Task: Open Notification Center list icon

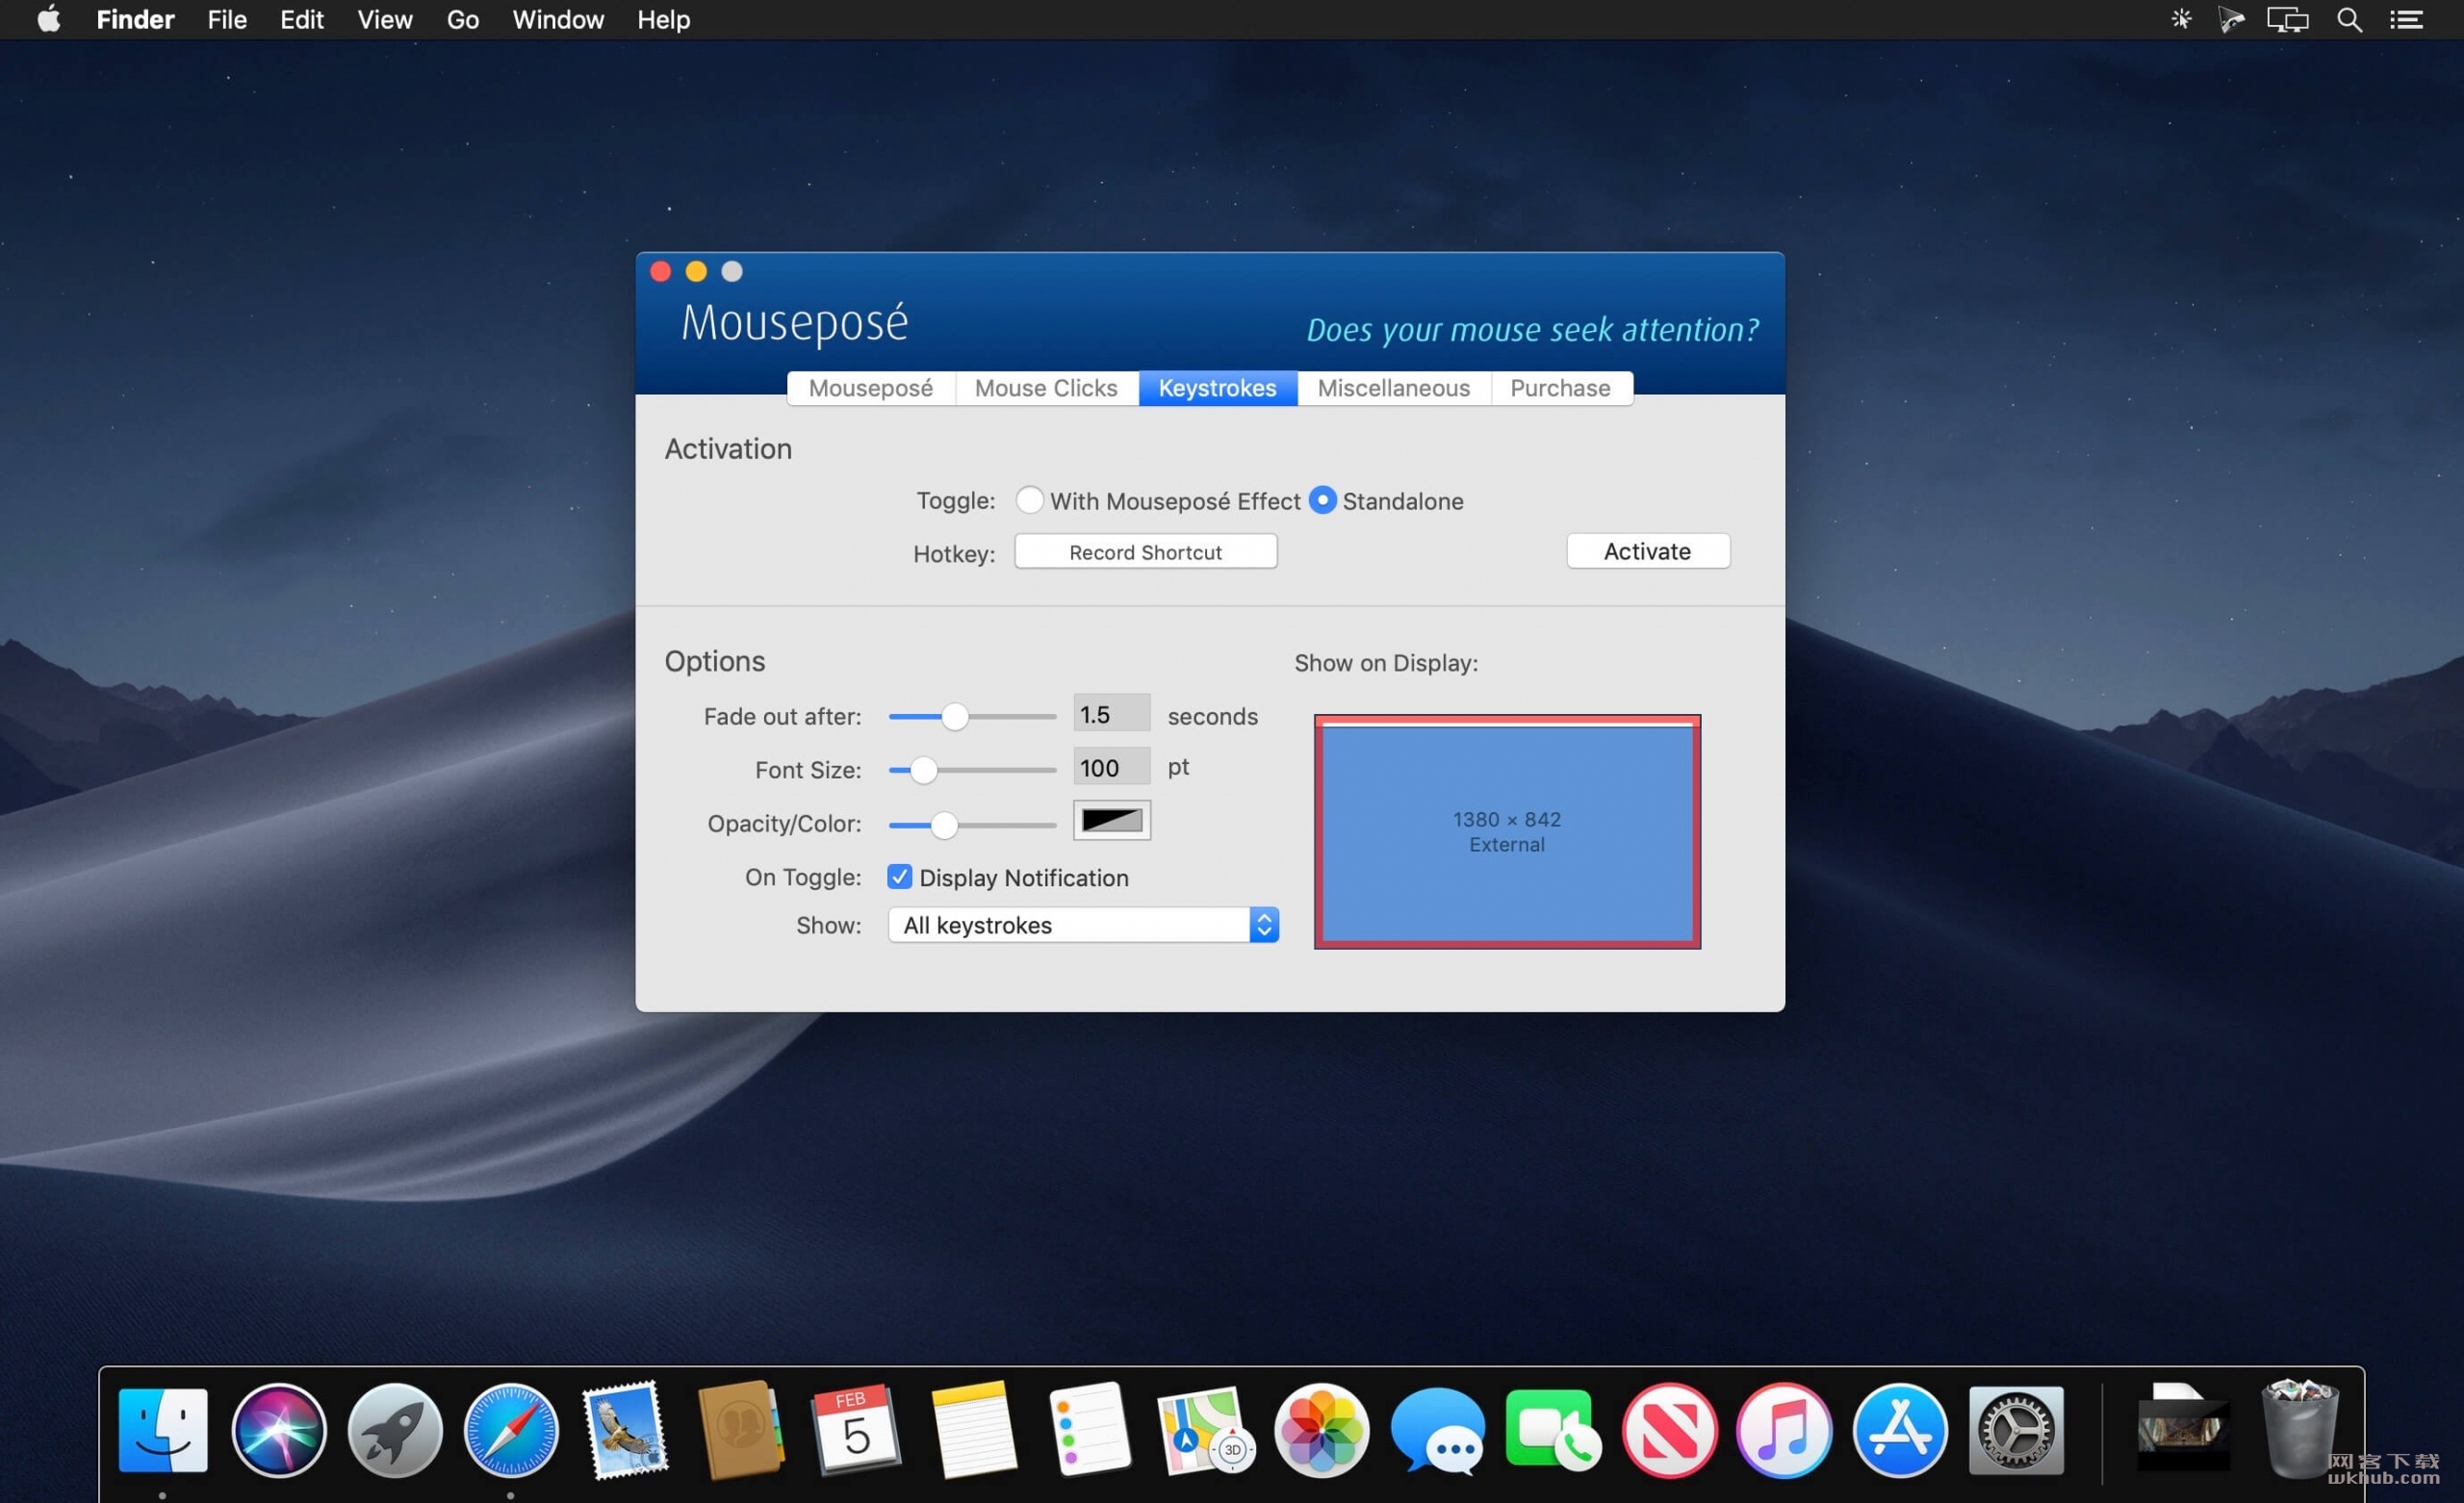Action: tap(2406, 19)
